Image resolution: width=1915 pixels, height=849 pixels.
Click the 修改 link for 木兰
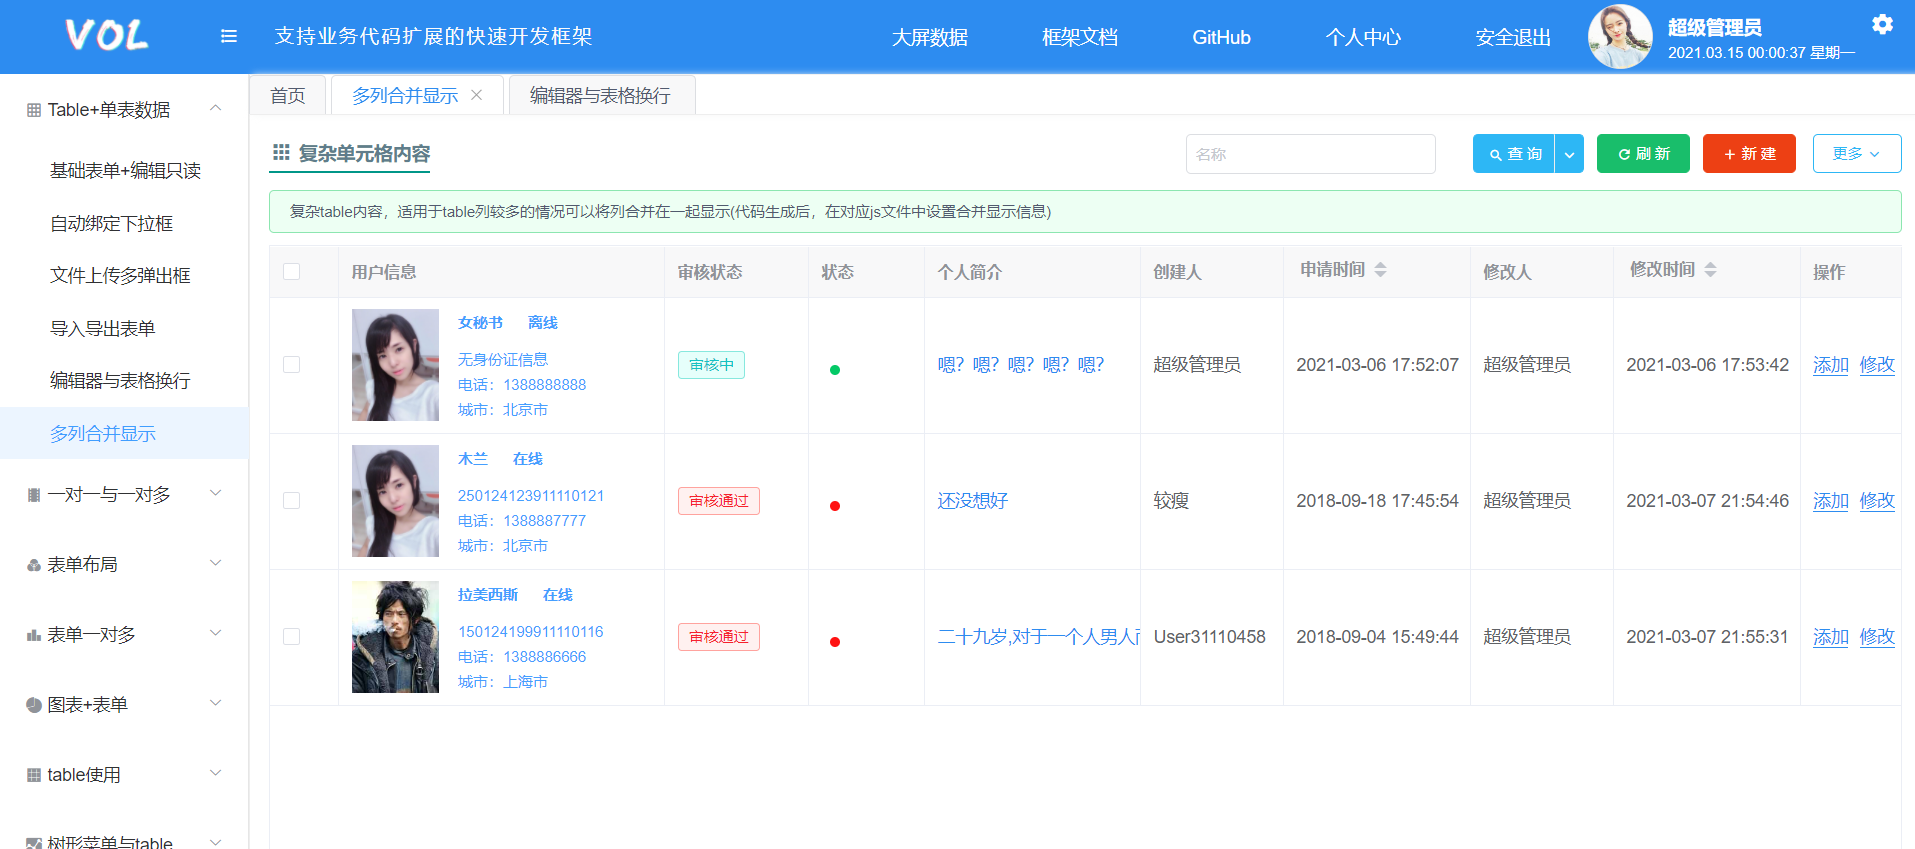1877,501
